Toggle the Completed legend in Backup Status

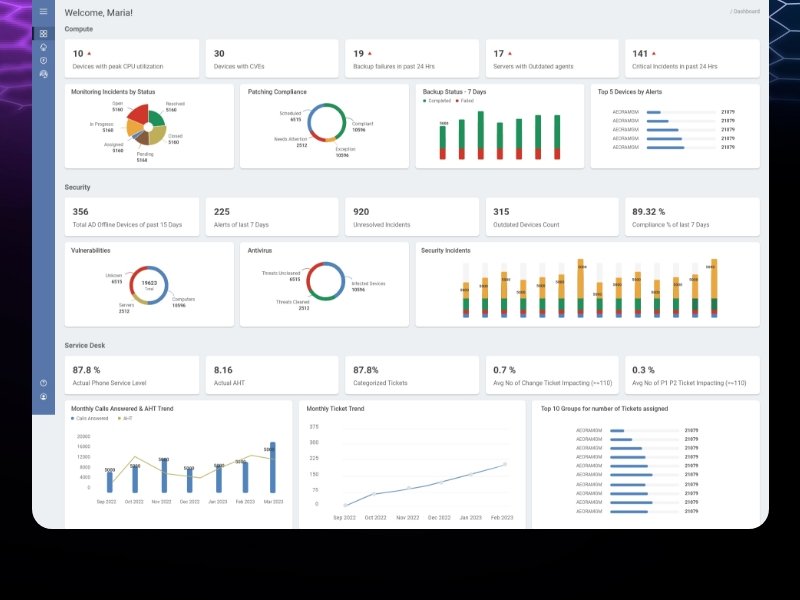pos(440,101)
